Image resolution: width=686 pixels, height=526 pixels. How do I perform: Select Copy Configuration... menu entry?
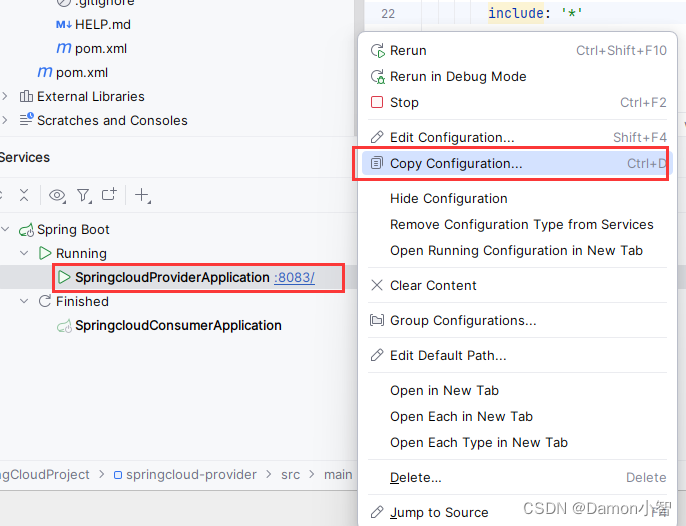click(x=518, y=163)
